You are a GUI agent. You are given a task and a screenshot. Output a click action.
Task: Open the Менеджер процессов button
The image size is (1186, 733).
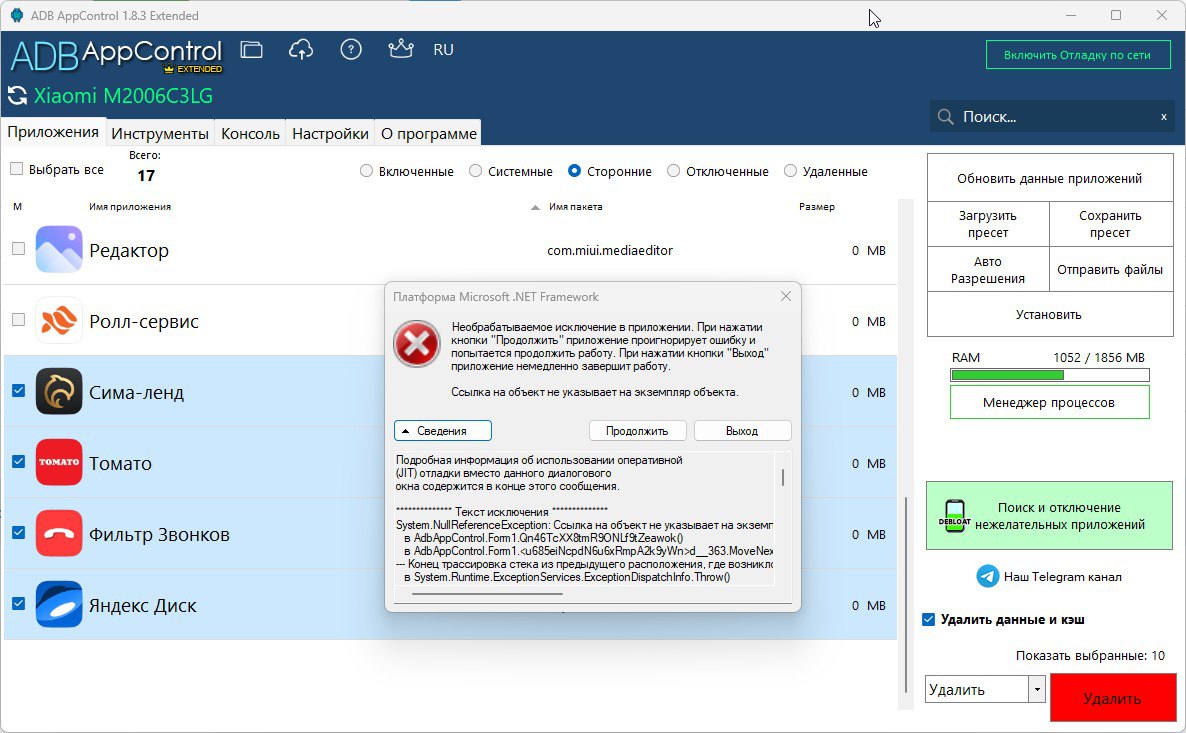1050,402
